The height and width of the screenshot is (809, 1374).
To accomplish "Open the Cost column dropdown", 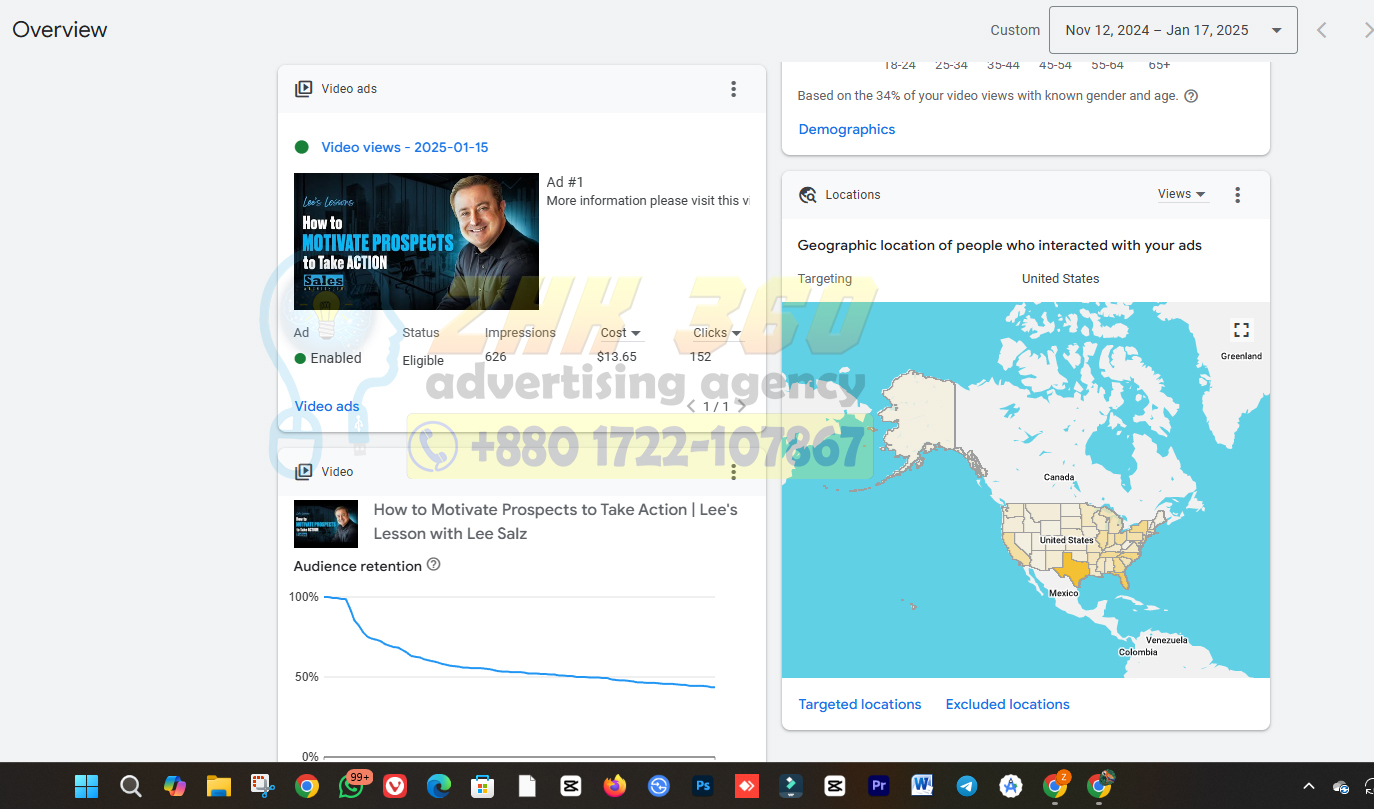I will (x=620, y=333).
